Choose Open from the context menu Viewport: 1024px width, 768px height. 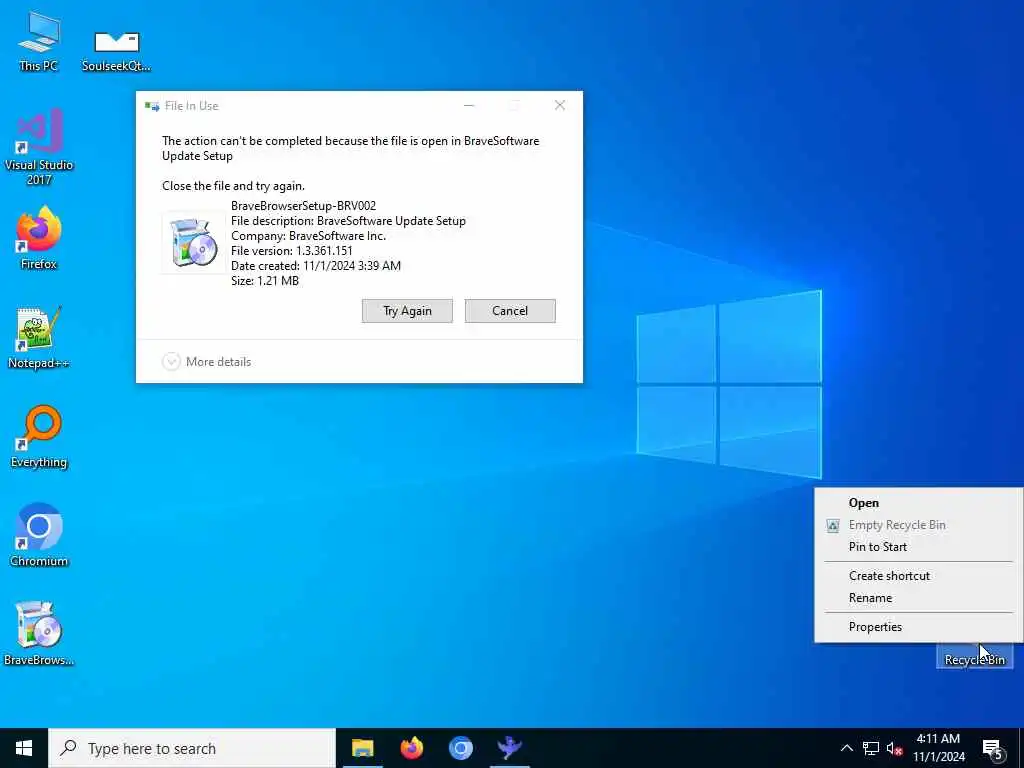pos(919,503)
